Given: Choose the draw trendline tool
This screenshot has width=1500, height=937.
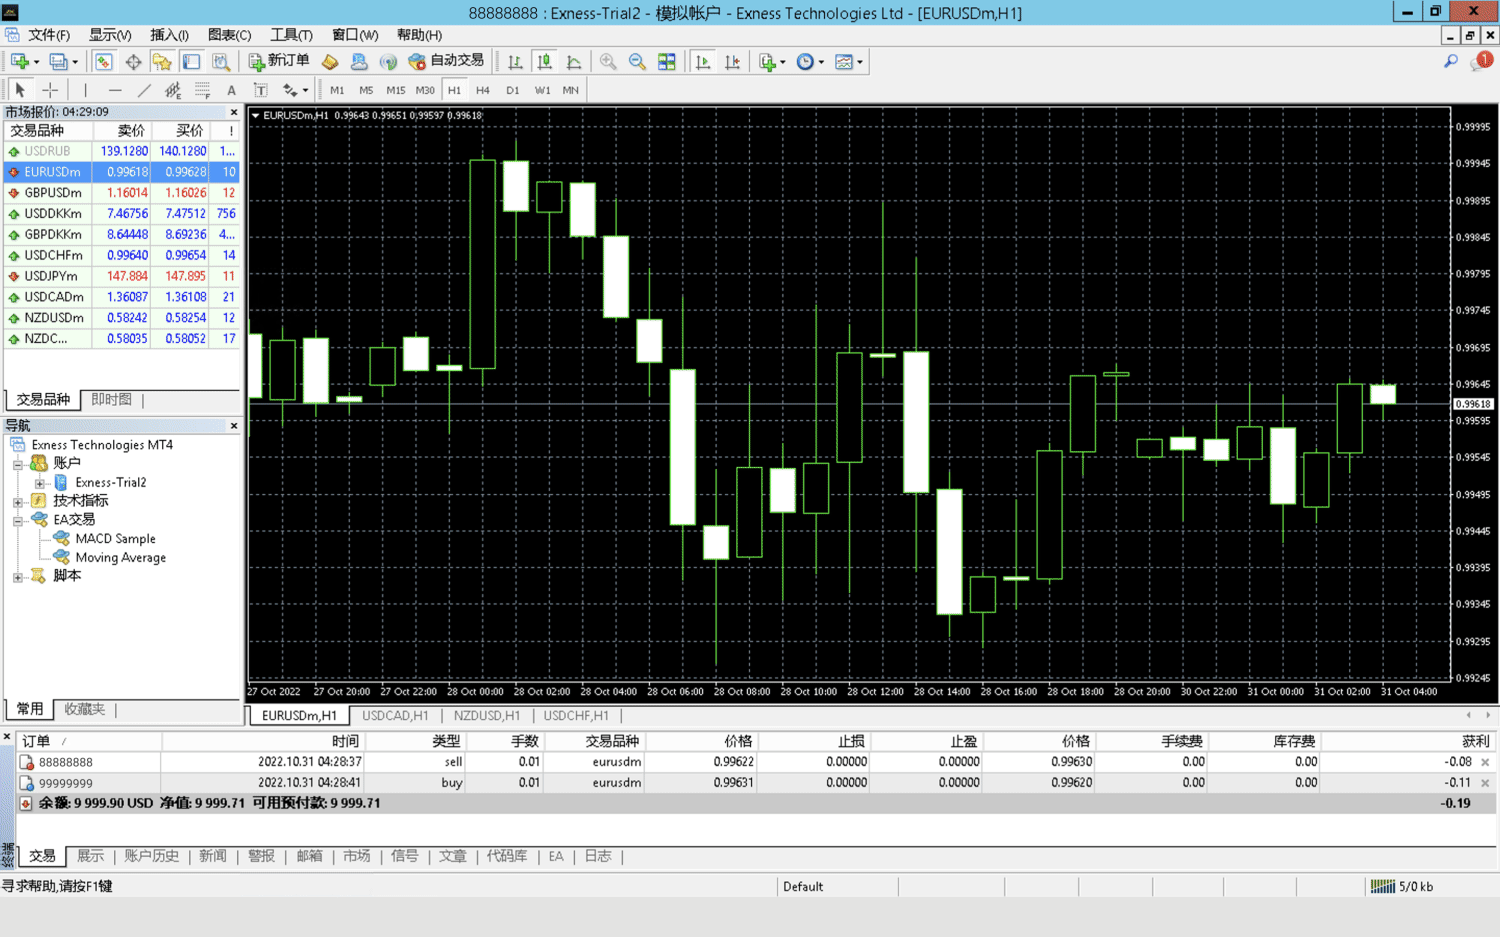Looking at the screenshot, I should click(144, 90).
